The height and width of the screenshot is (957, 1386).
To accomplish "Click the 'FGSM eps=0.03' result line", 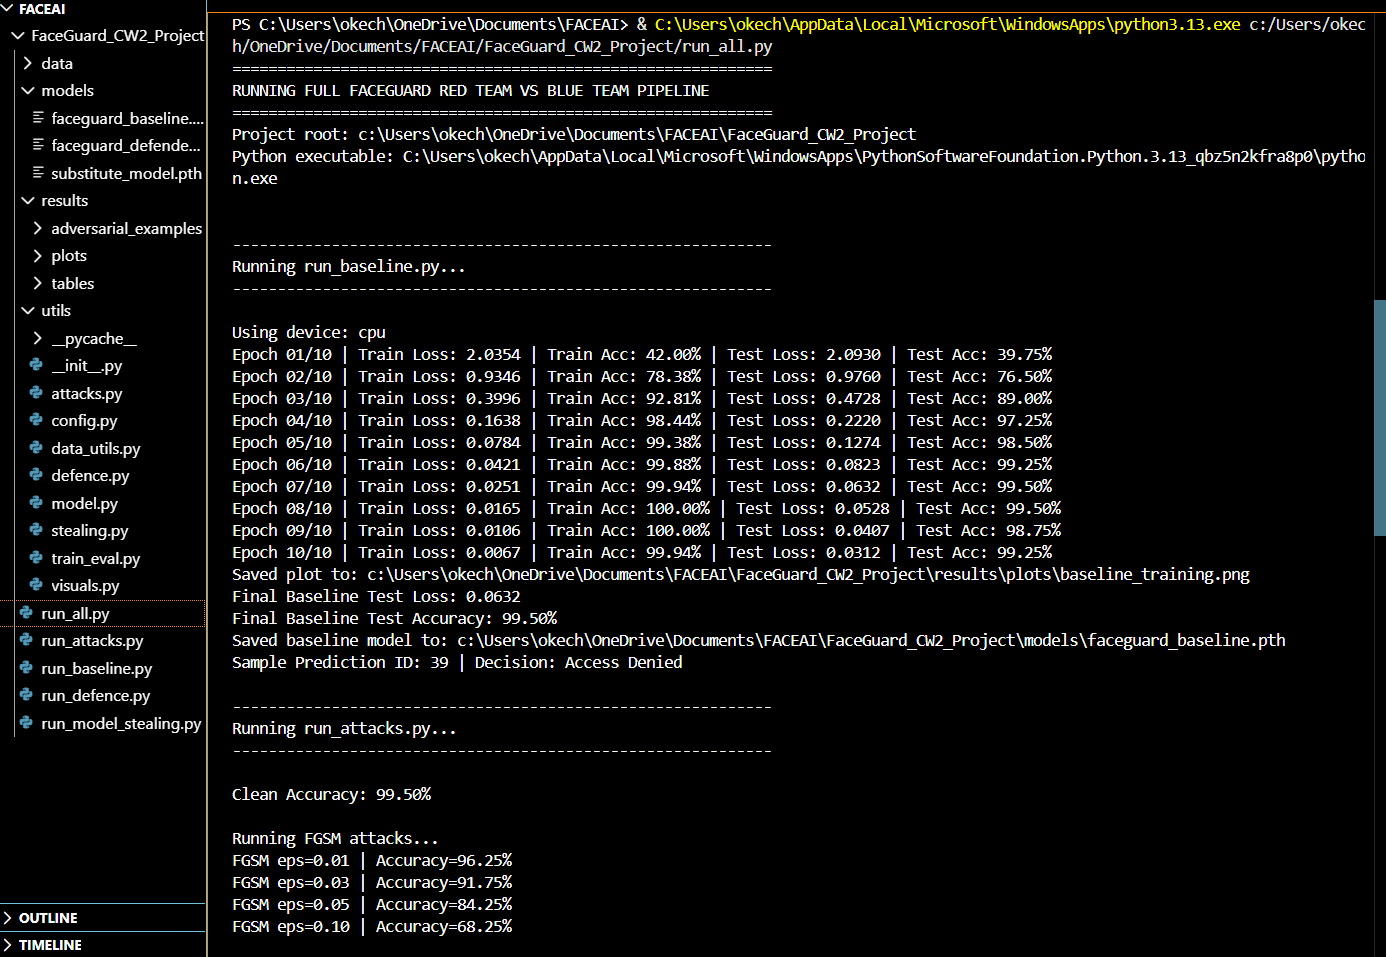I will (372, 883).
